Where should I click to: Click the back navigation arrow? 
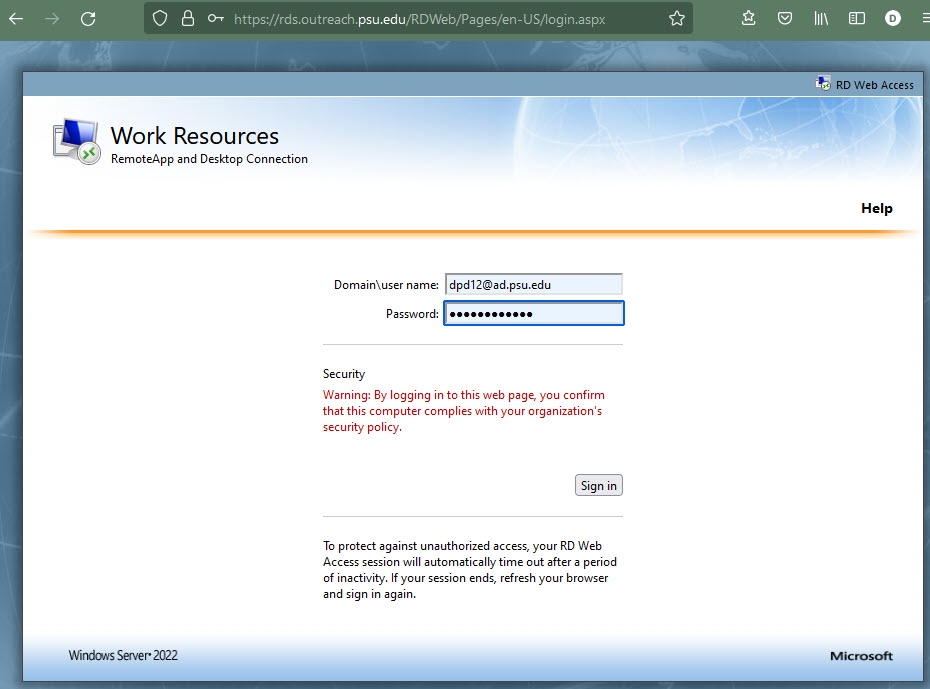click(15, 17)
